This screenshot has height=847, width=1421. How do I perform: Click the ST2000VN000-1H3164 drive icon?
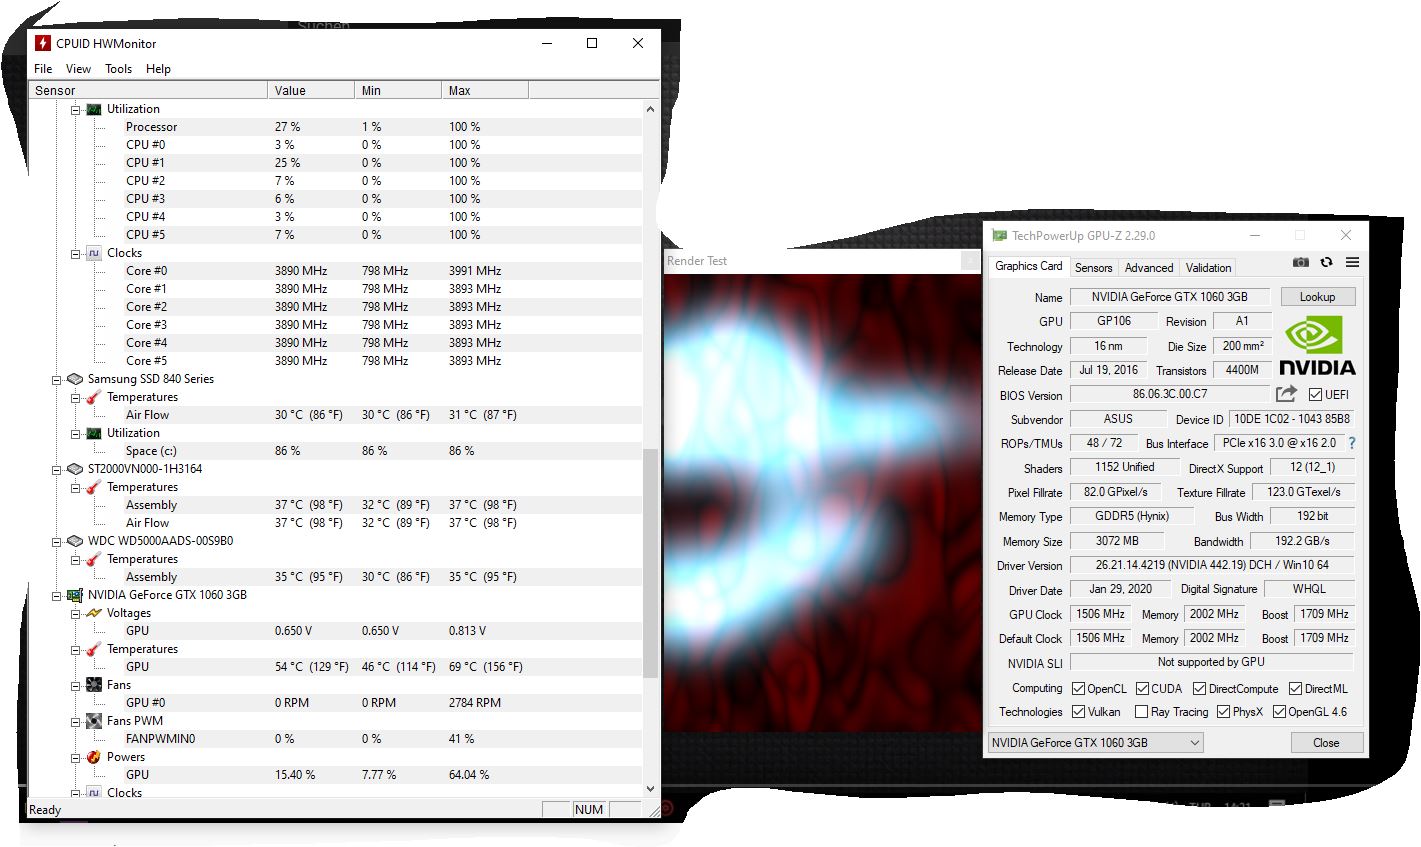(x=74, y=469)
